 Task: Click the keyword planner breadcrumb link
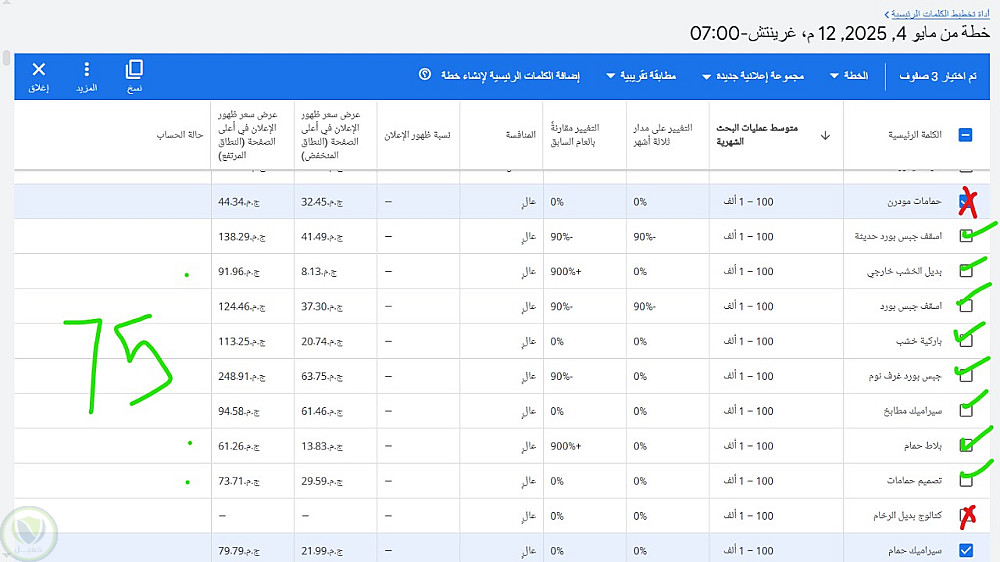click(x=940, y=14)
